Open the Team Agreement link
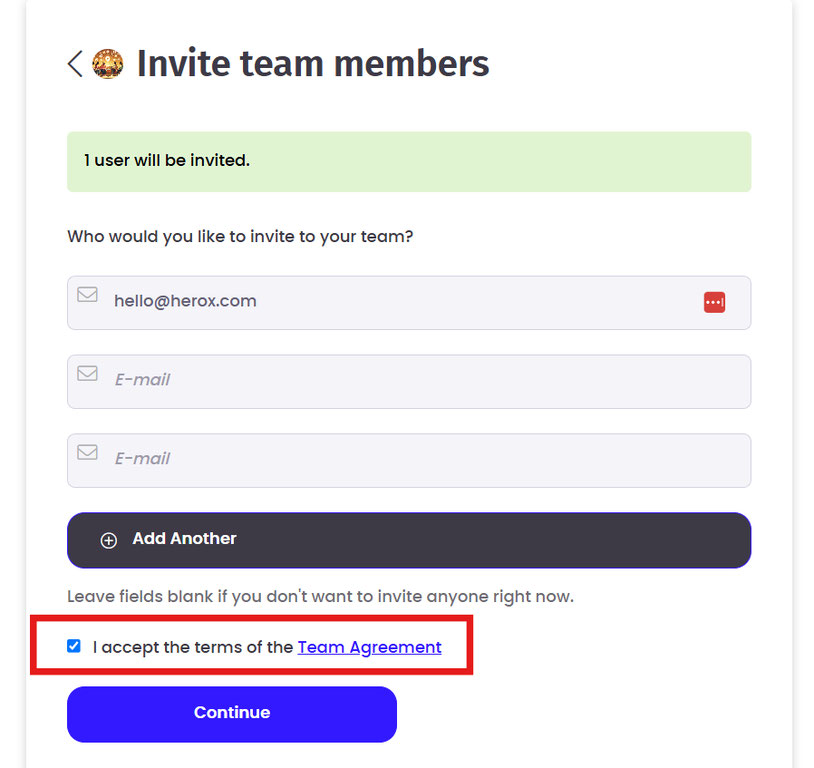814x768 pixels. (x=369, y=647)
